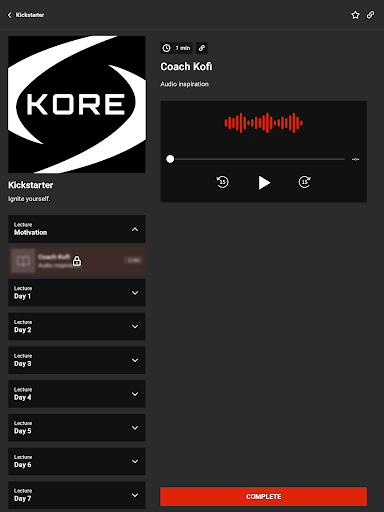Expand the Day 1 lecture

tap(77, 293)
